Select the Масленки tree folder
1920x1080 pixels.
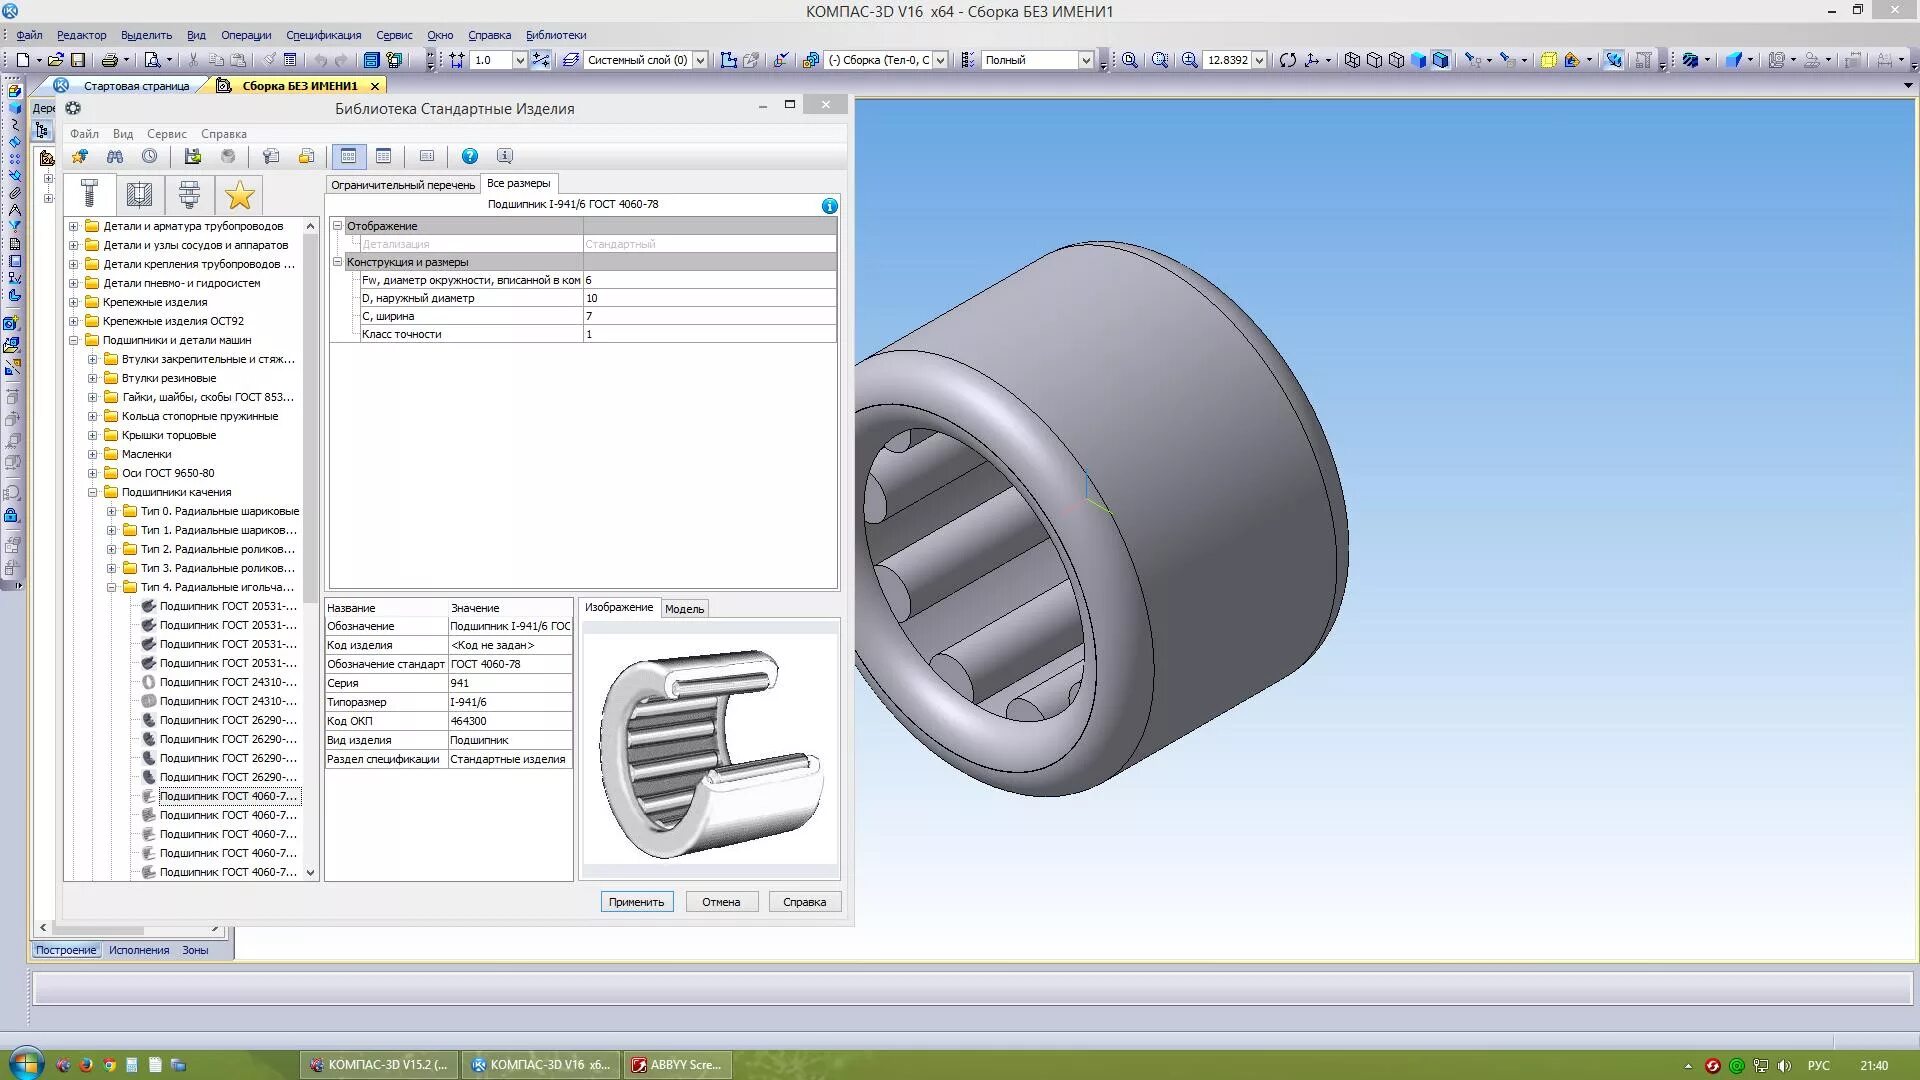[x=147, y=454]
